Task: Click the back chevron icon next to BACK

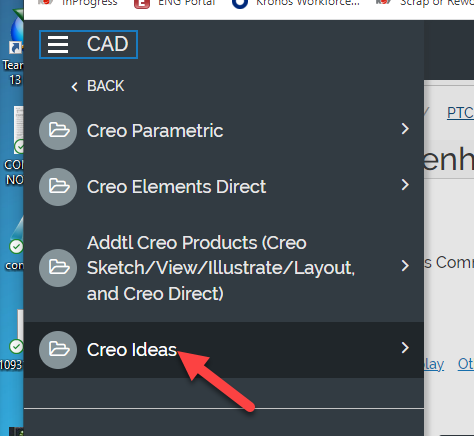Action: 74,87
